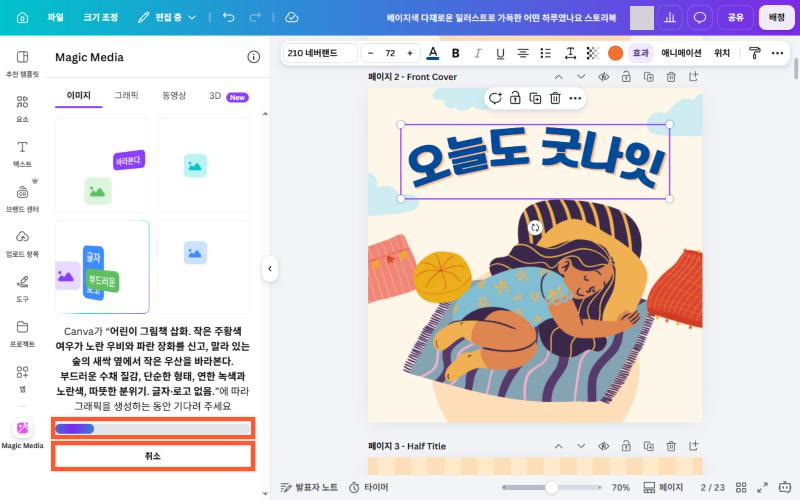Check cloud save status icon
The image size is (800, 500).
point(291,17)
